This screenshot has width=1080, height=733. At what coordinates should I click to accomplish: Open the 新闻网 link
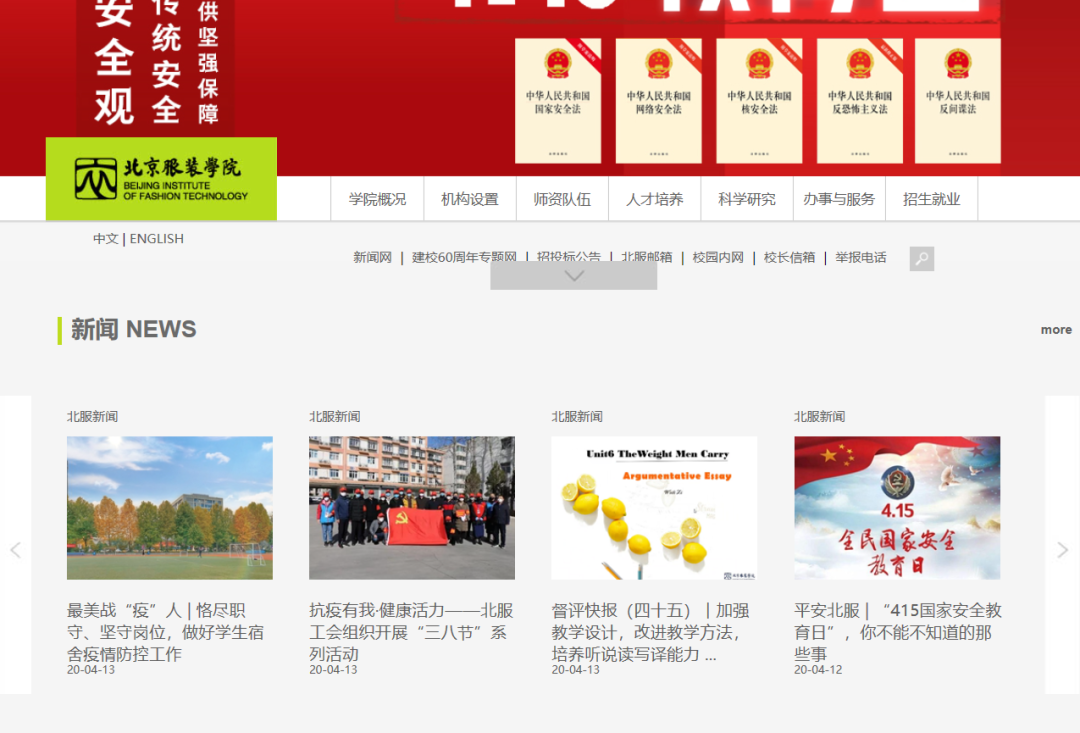(372, 258)
